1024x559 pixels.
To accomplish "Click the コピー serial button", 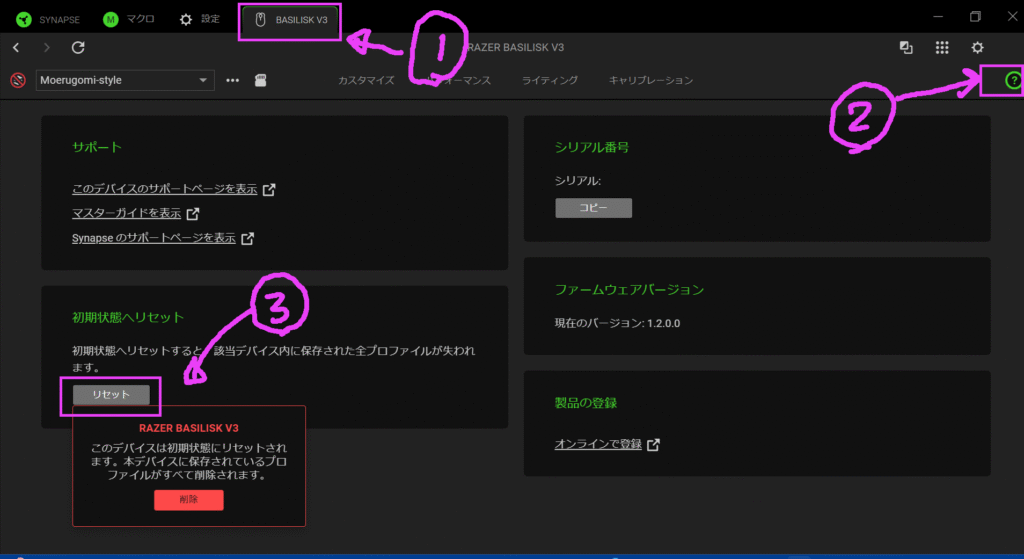I will click(x=594, y=208).
